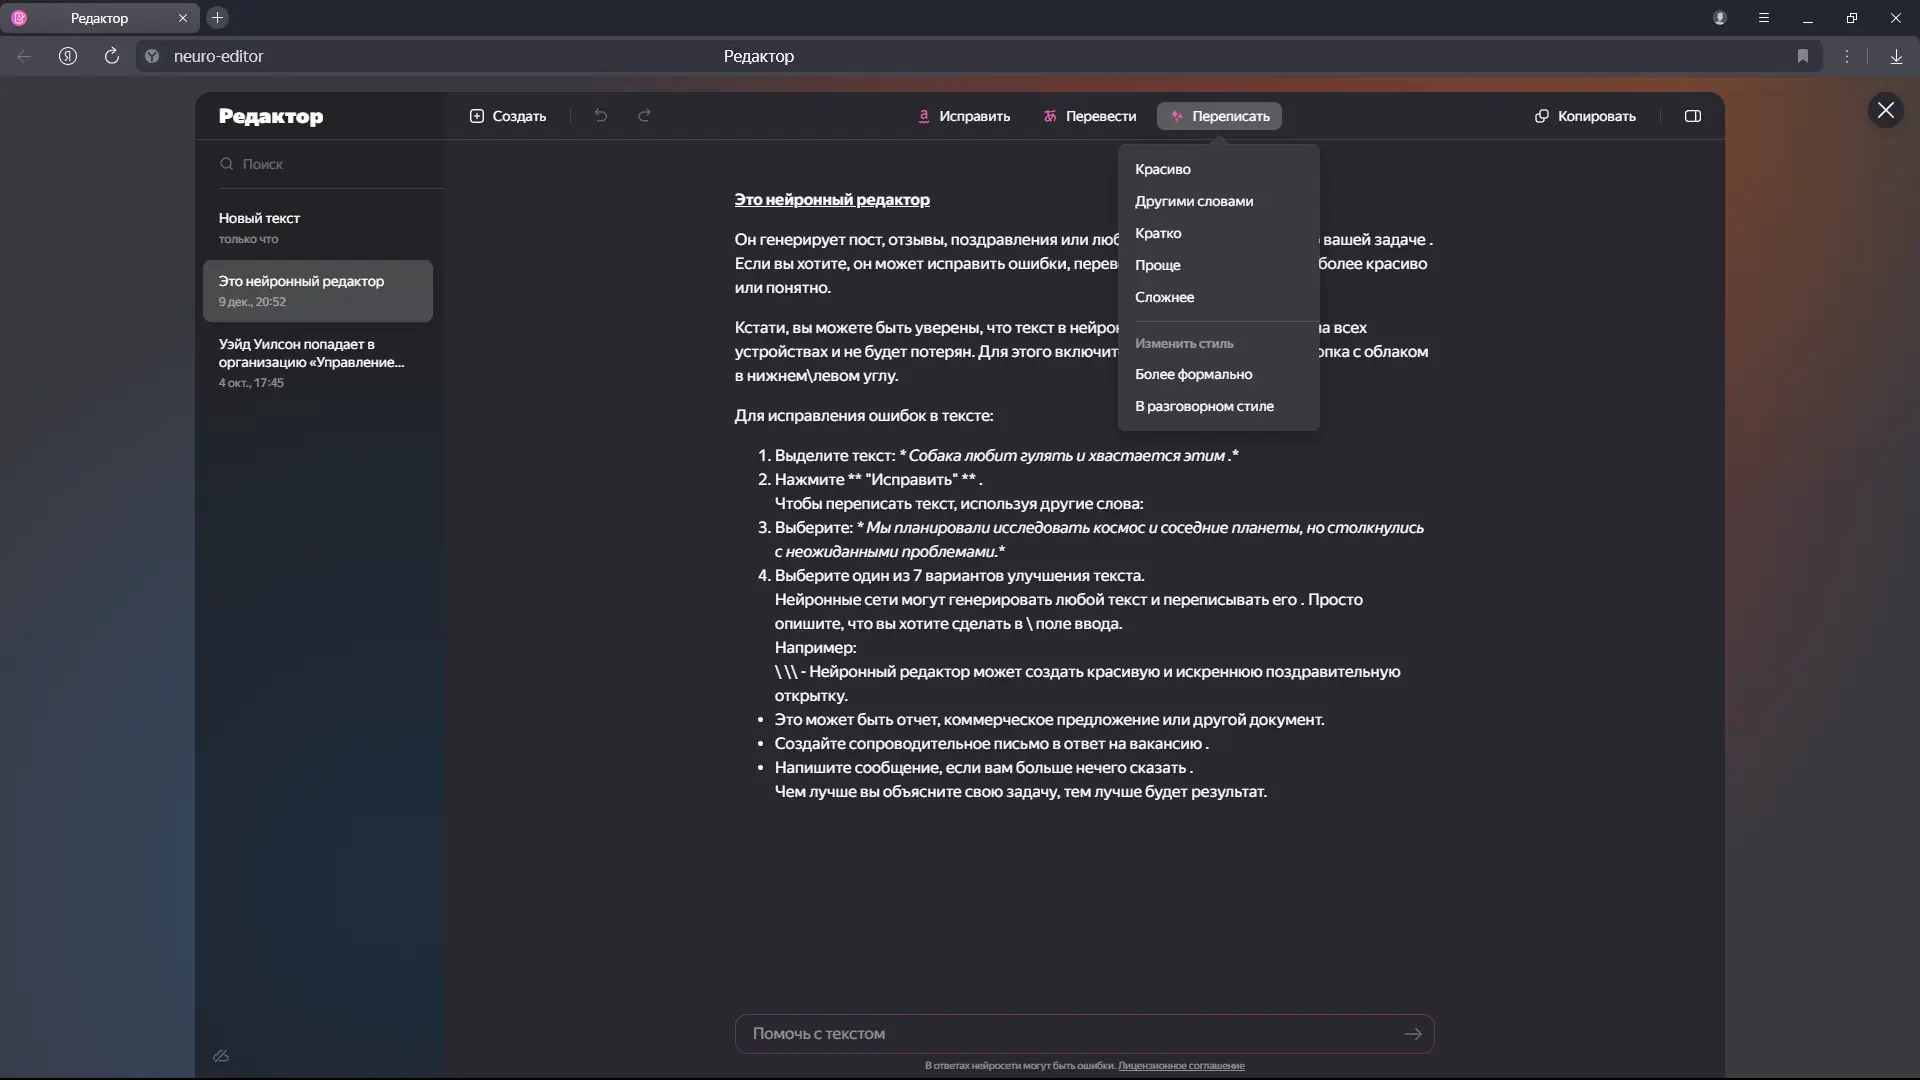Click the send arrow in input field

1412,1034
